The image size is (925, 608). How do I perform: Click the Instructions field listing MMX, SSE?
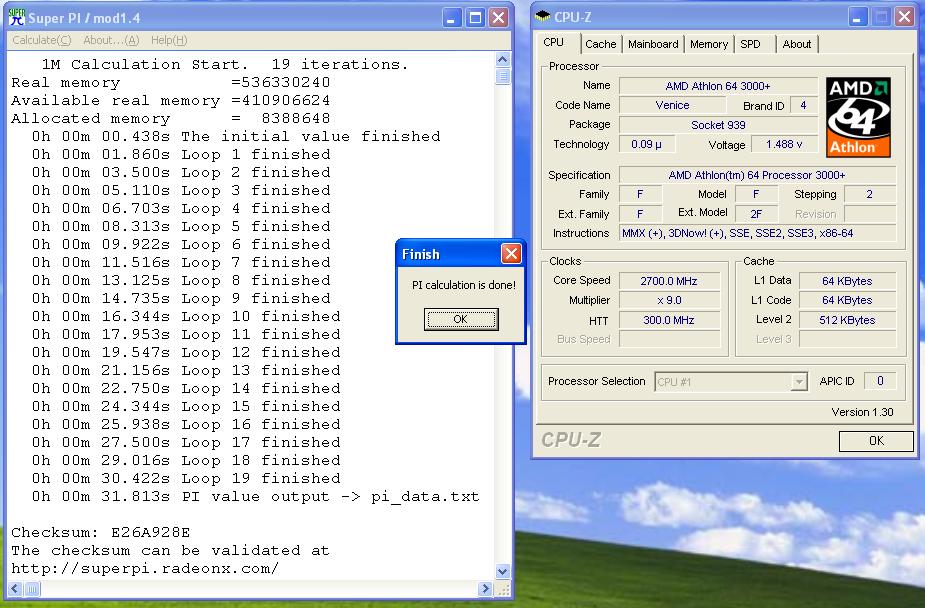pyautogui.click(x=757, y=234)
